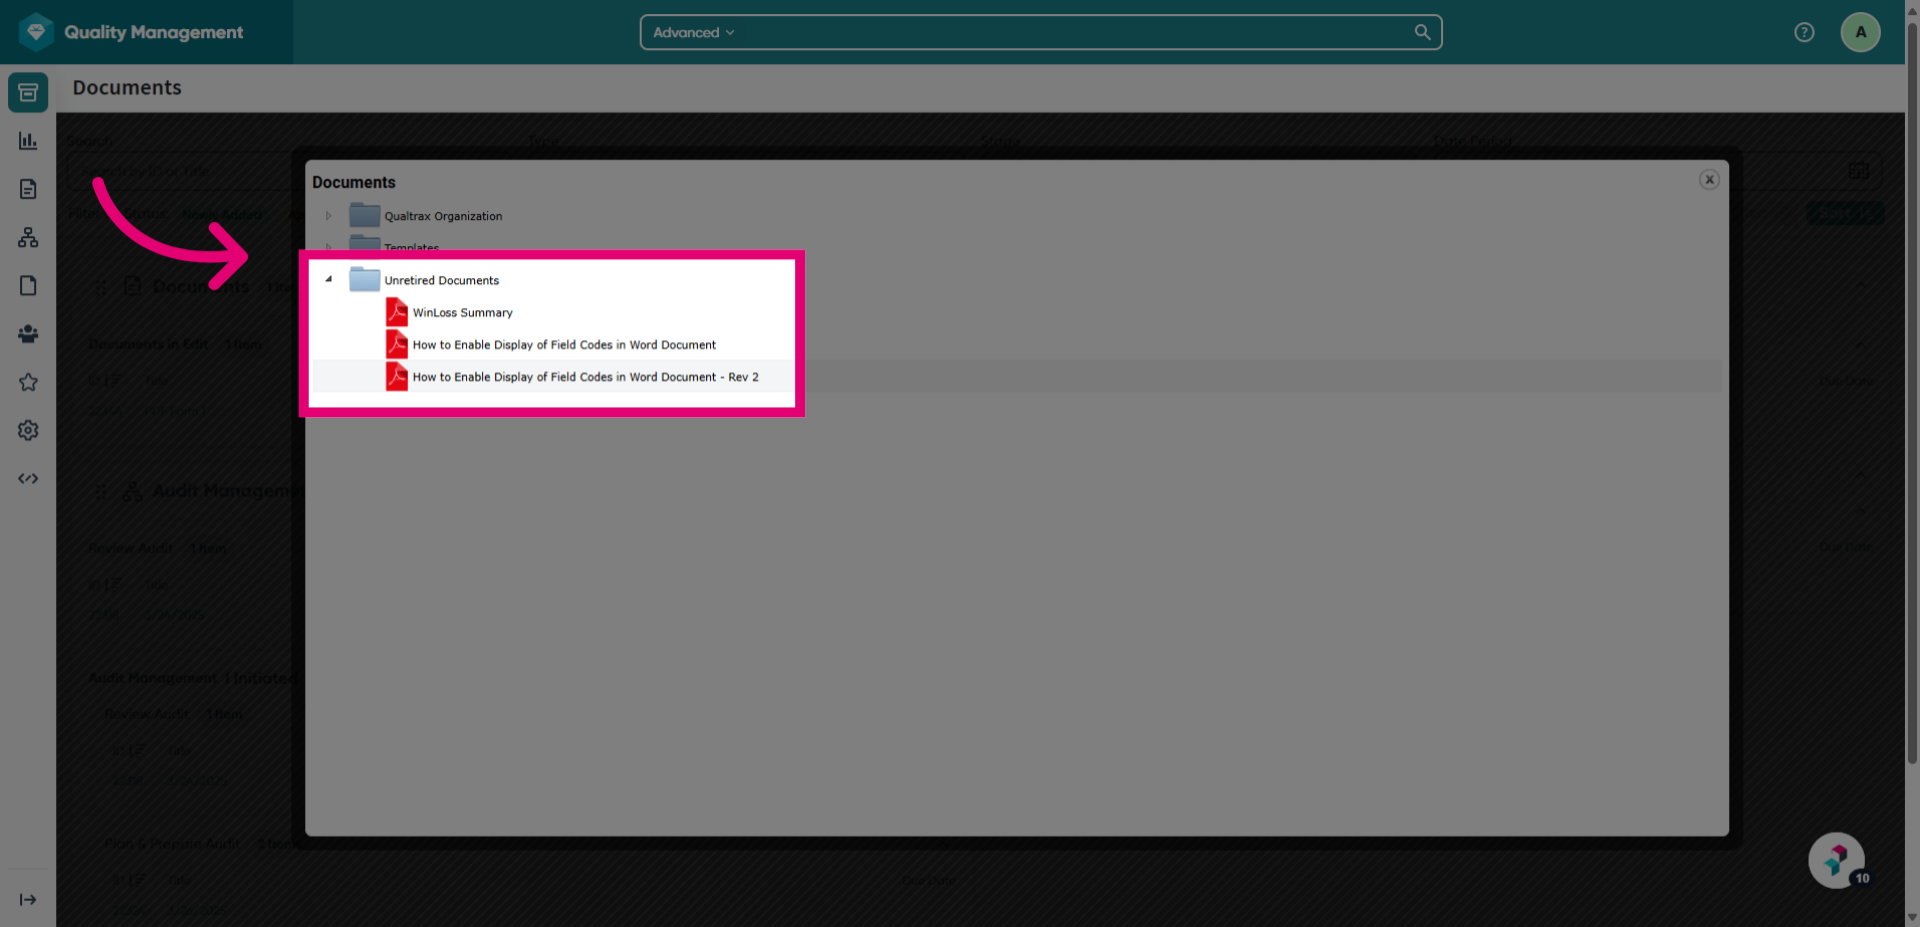The image size is (1920, 927).
Task: Open the code brackets sidebar icon
Action: 28,478
